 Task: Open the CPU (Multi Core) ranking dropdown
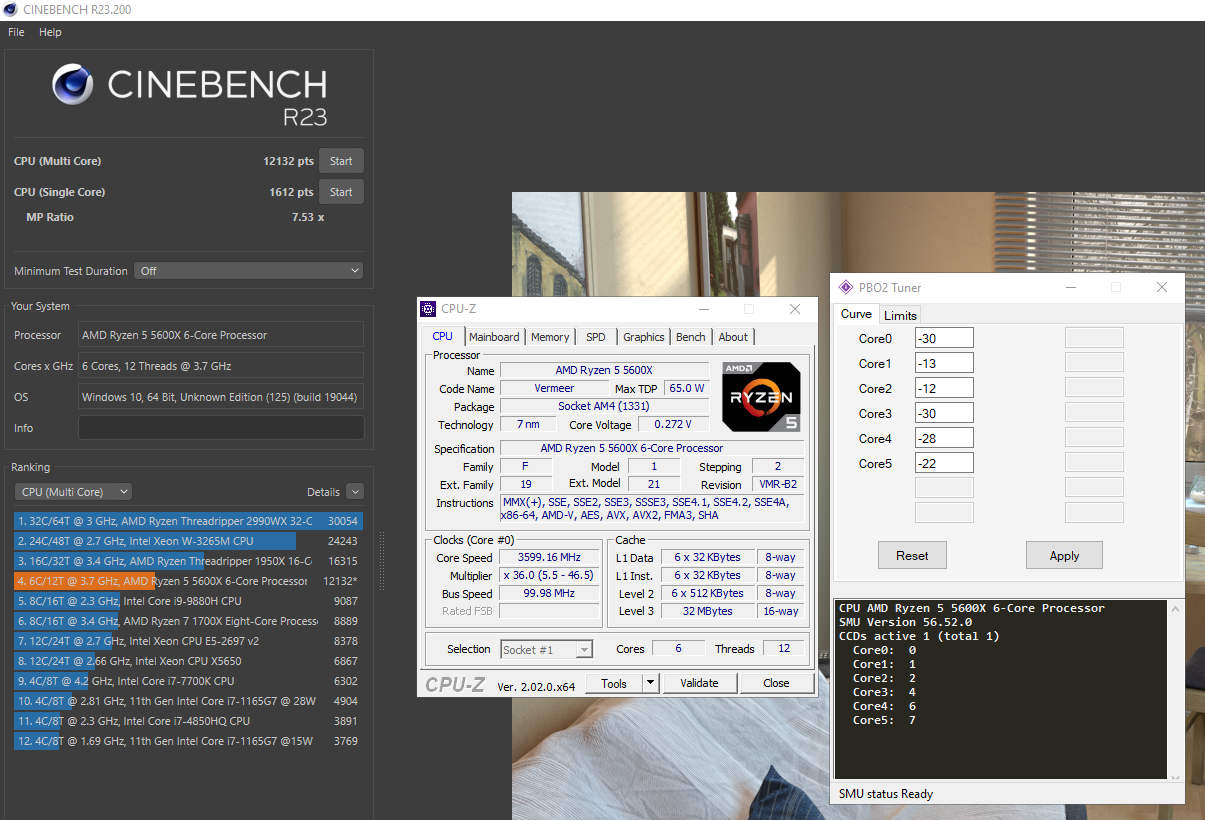(x=73, y=492)
